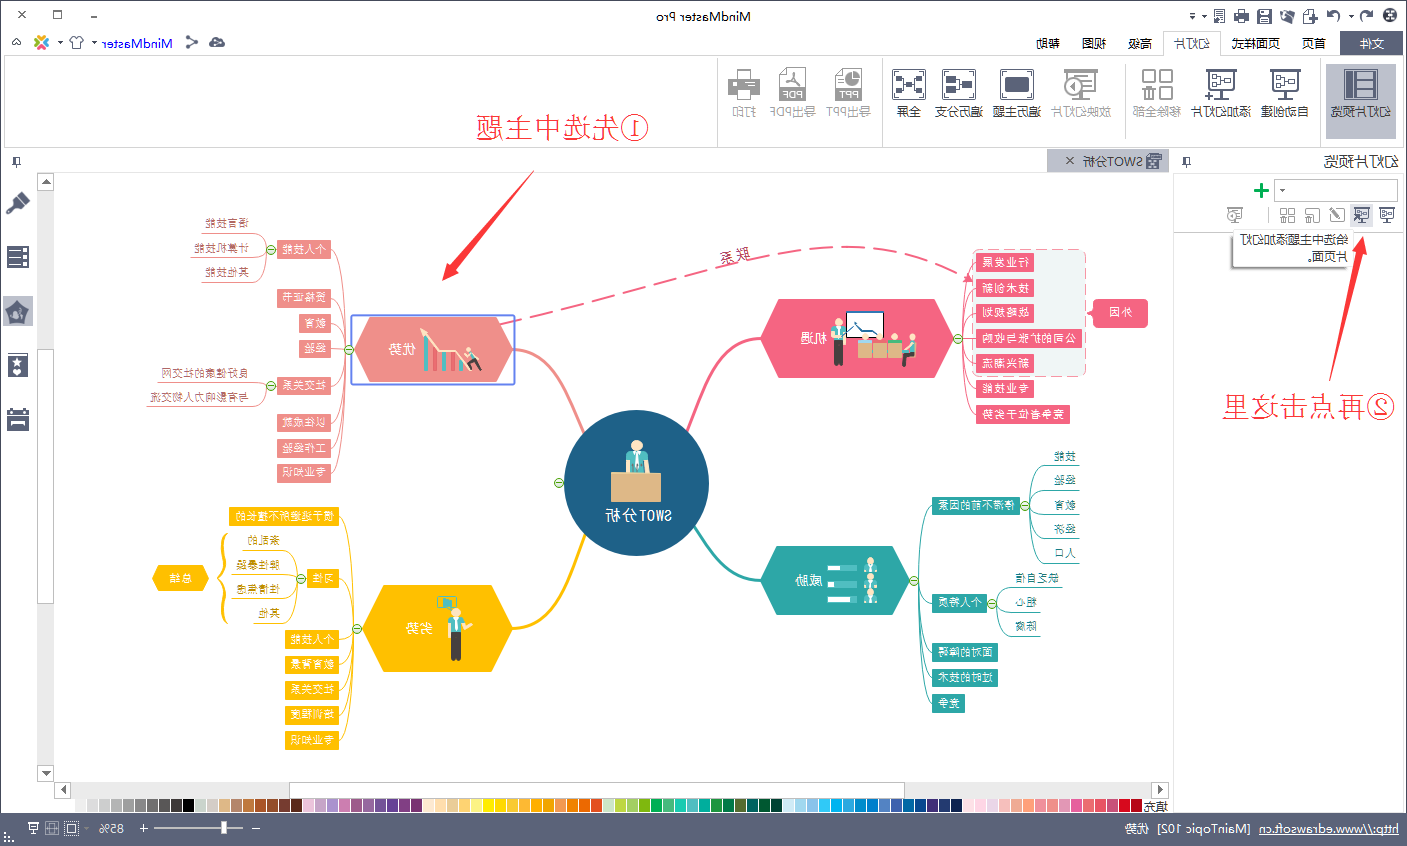This screenshot has width=1407, height=846.
Task: Pin the 幻灯片预览 panel
Action: [x=1186, y=161]
